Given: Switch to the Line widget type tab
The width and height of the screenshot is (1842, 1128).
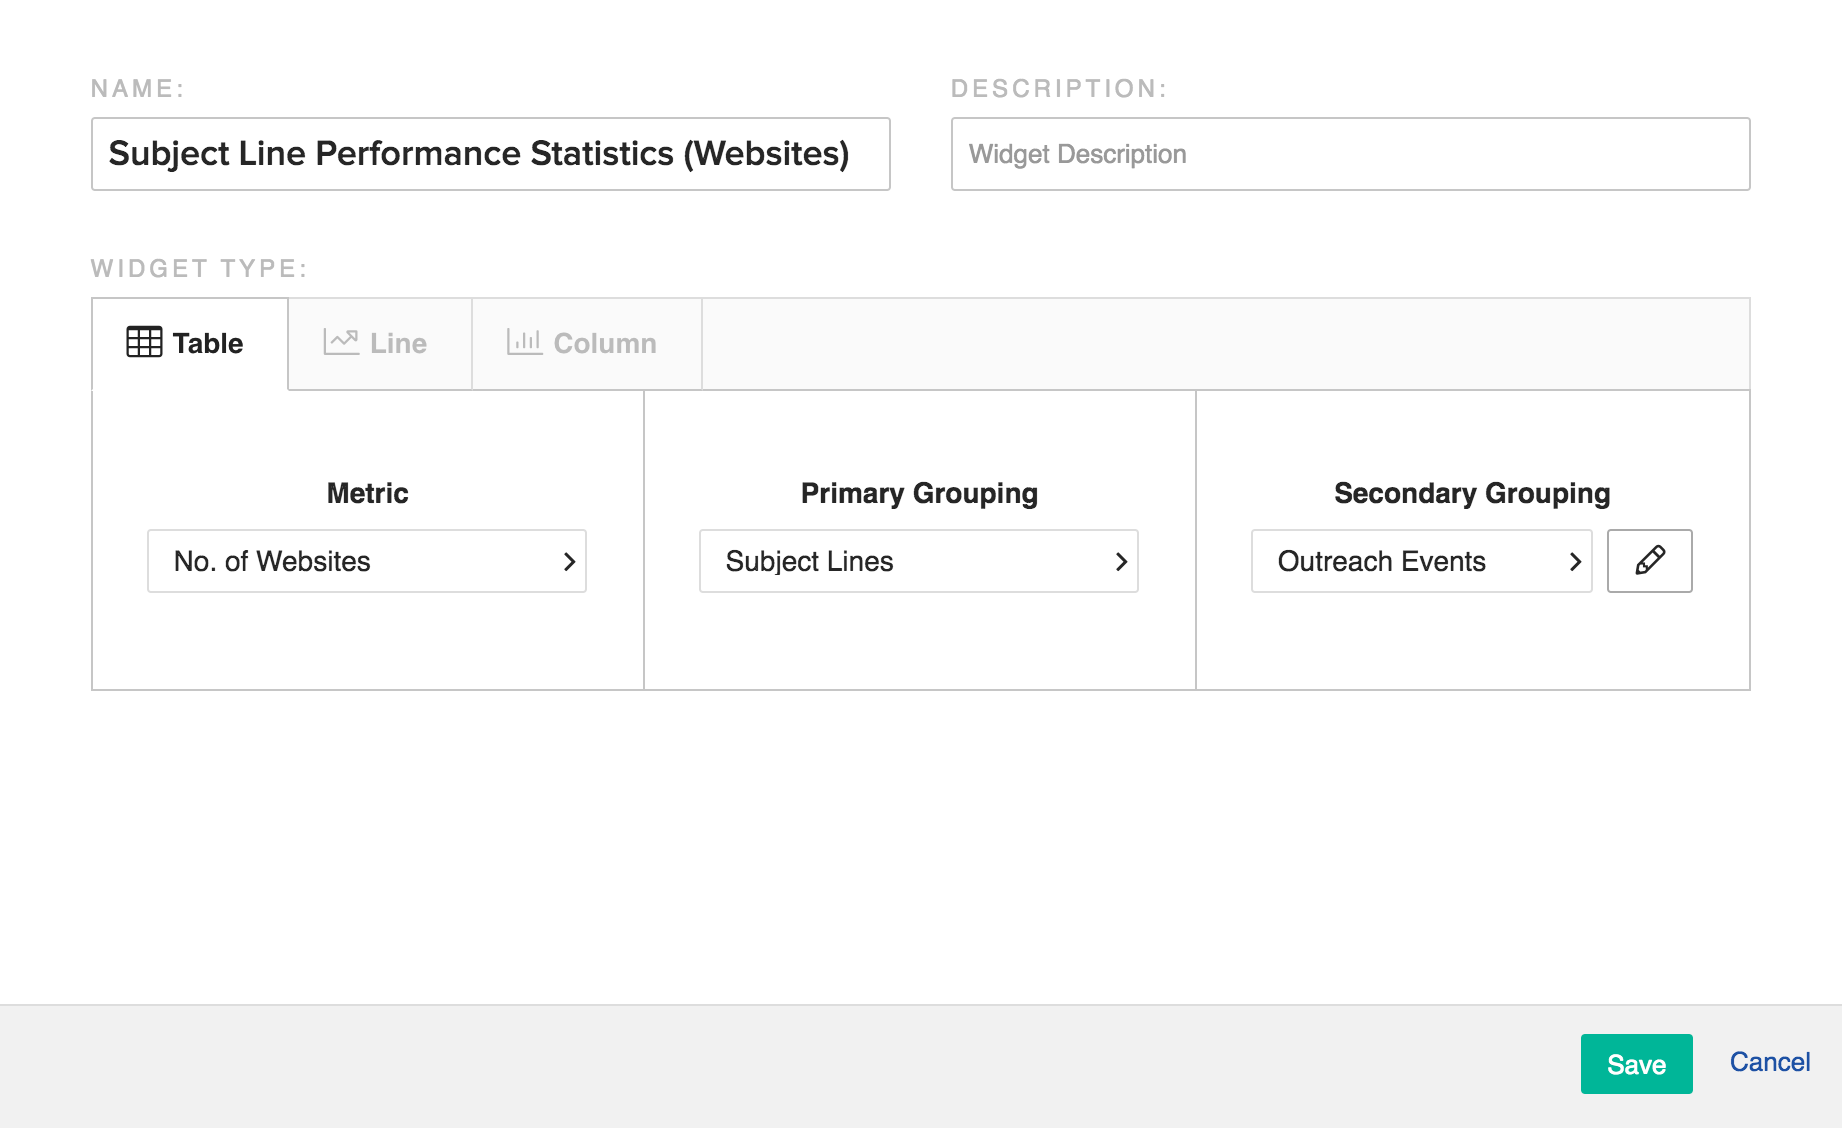Looking at the screenshot, I should [x=380, y=343].
